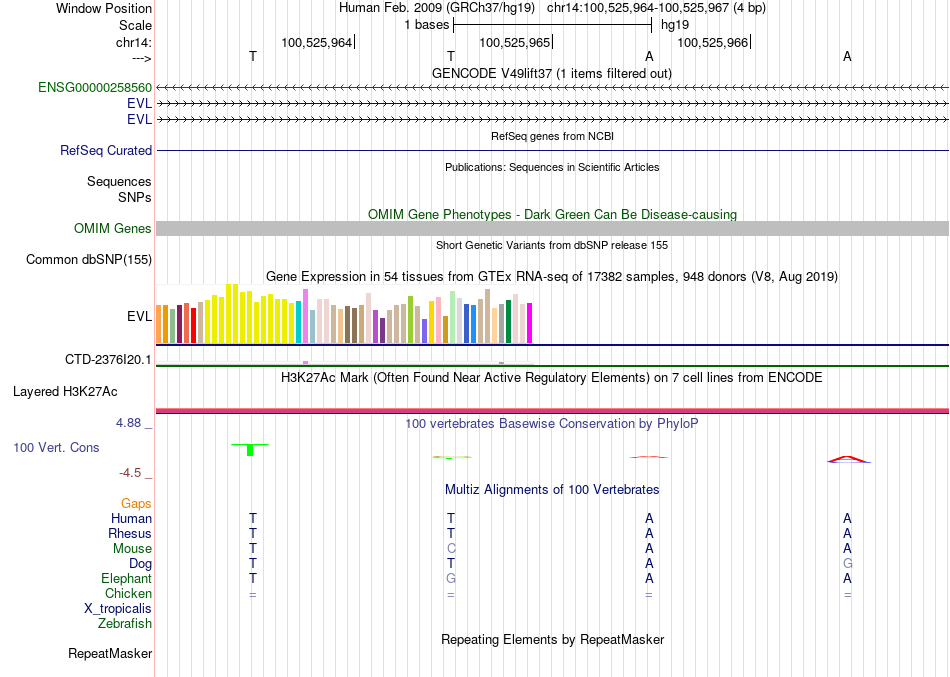Click the chr14: ruler label
950x677 pixels.
pos(133,42)
